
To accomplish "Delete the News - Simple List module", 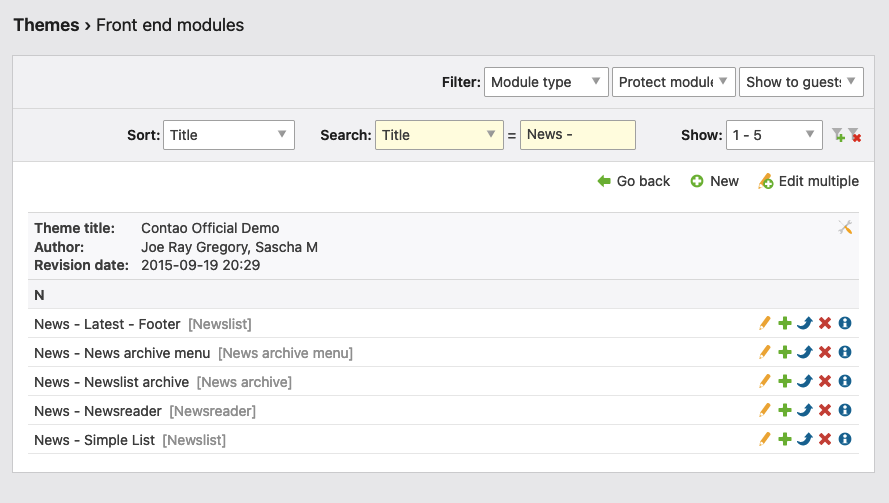I will [x=825, y=439].
